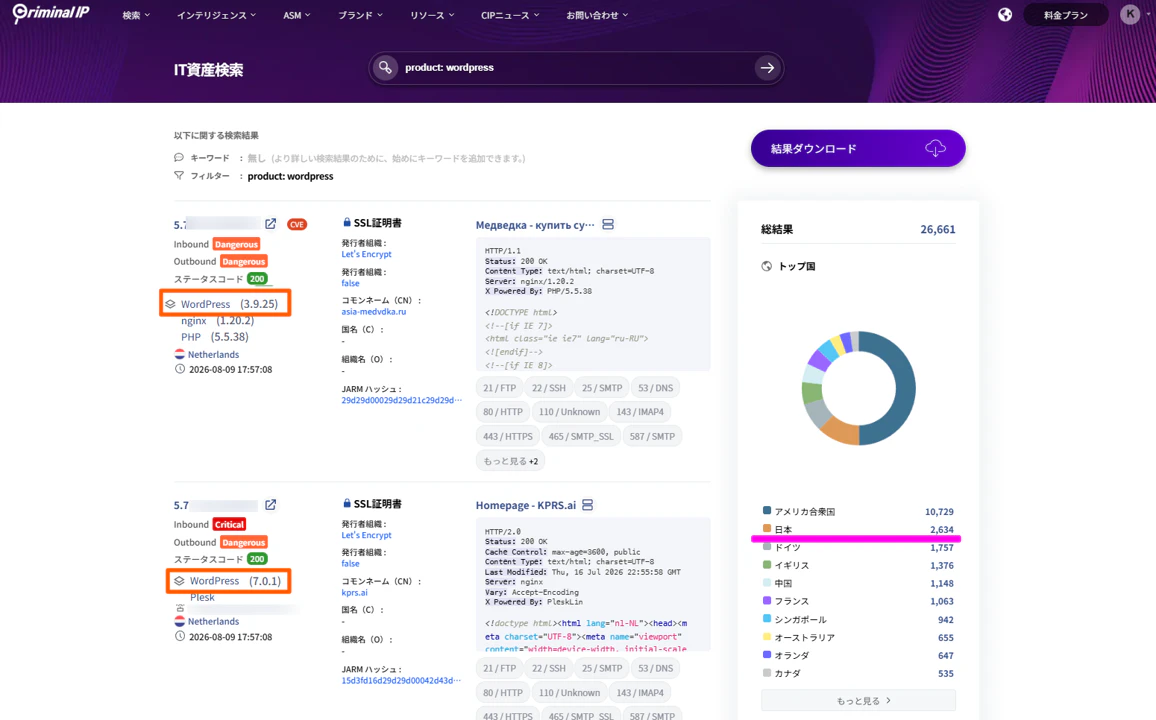Screen dimensions: 1156x720
Task: Open the 検索 dropdown menu
Action: tap(136, 15)
